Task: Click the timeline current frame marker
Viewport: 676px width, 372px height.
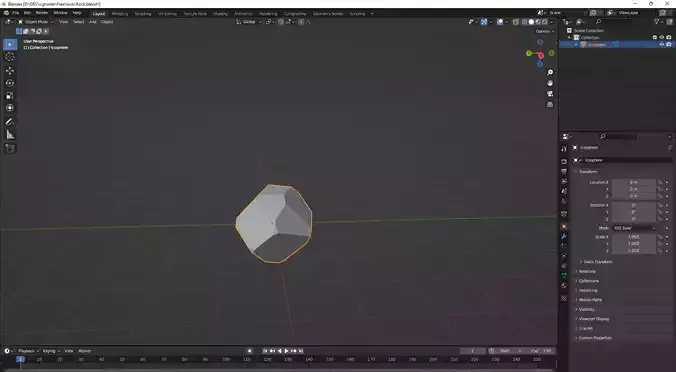Action: 20,359
